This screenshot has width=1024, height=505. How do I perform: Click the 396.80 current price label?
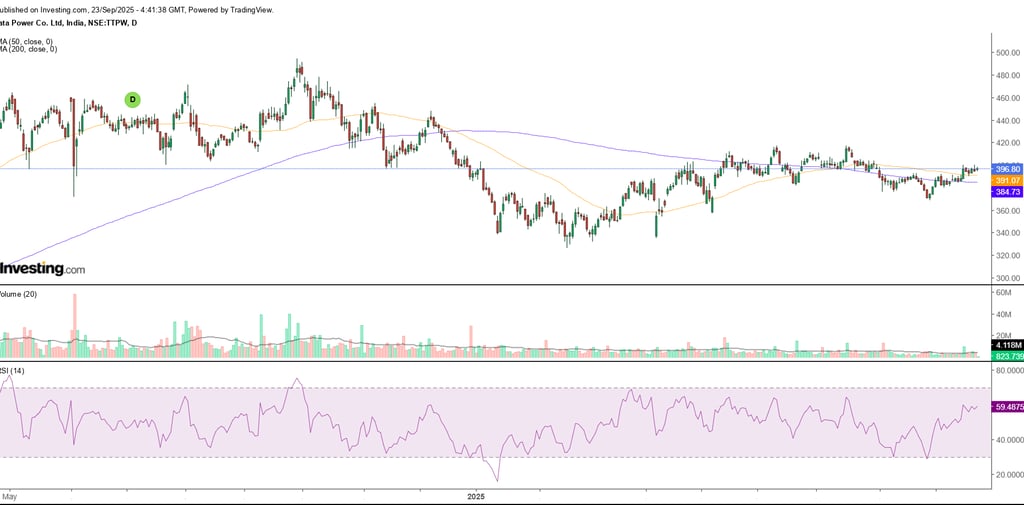click(x=1008, y=169)
